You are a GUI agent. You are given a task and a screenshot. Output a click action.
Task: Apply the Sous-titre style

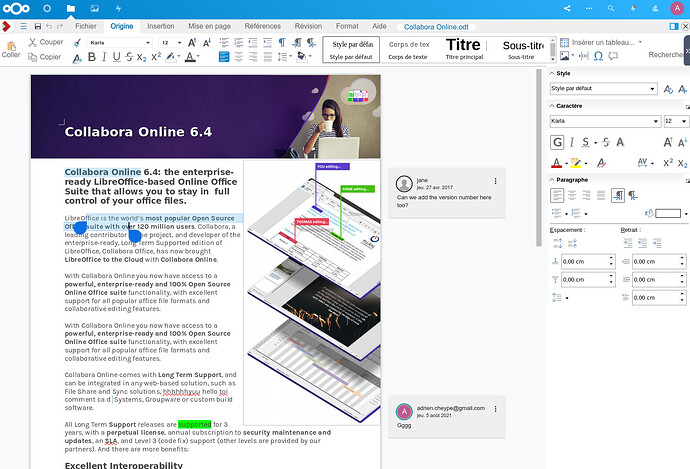point(521,50)
